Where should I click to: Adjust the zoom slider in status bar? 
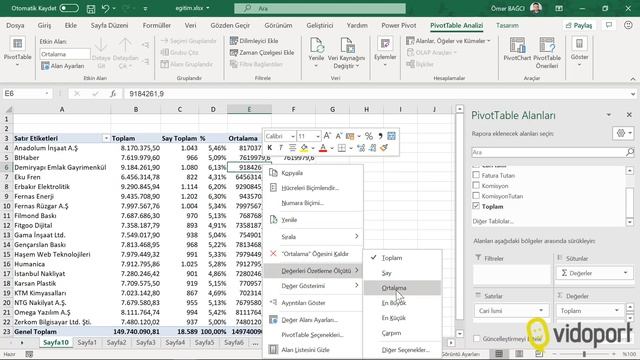[584, 354]
